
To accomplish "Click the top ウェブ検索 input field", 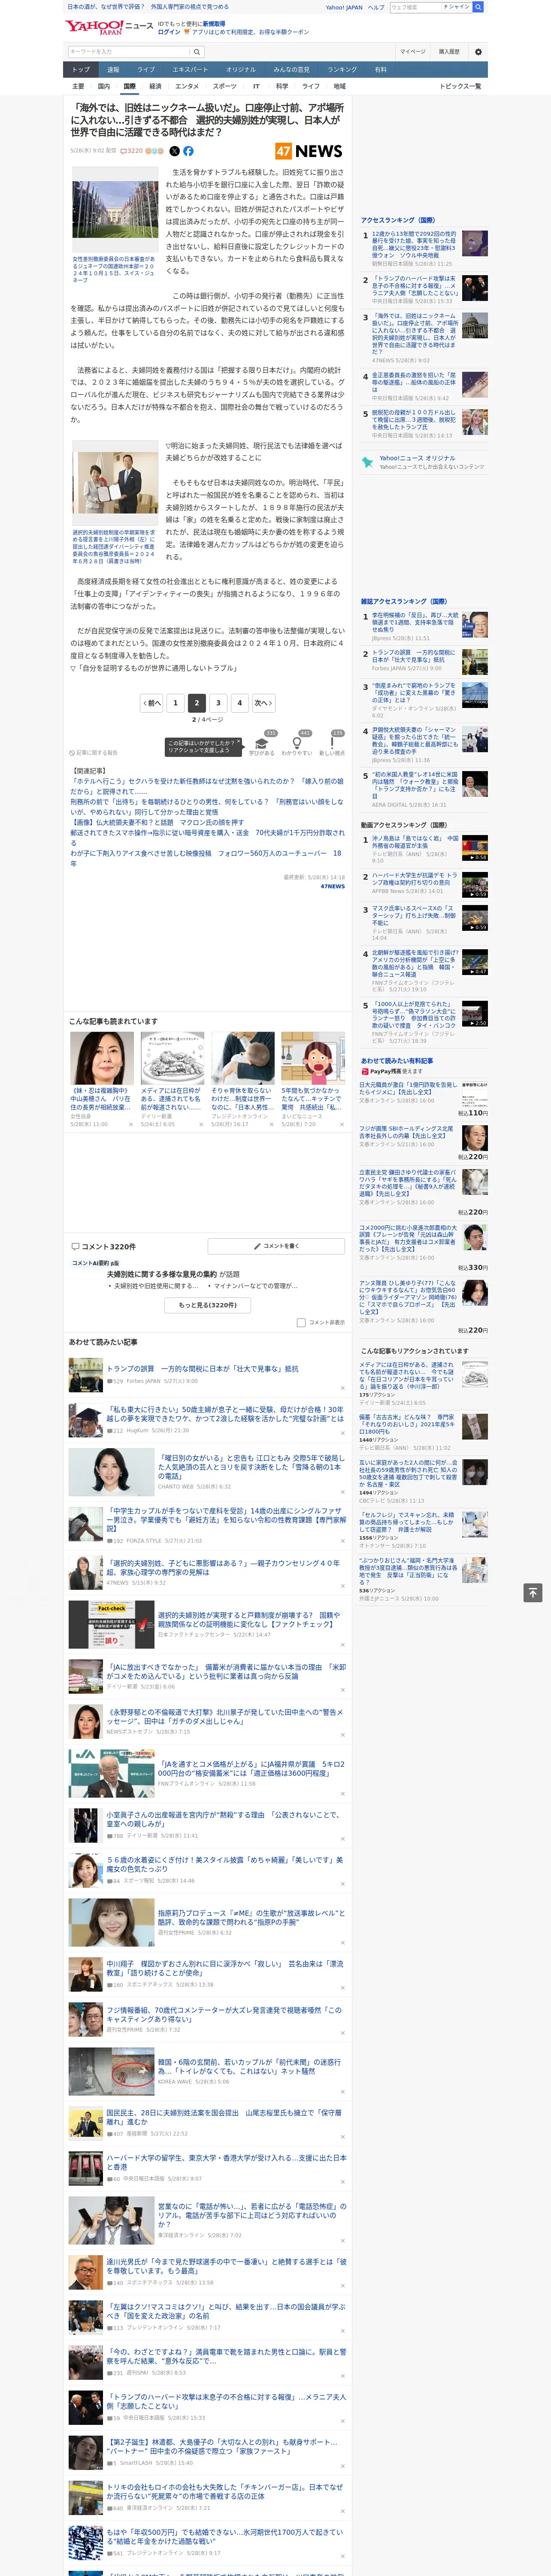I will click(415, 7).
